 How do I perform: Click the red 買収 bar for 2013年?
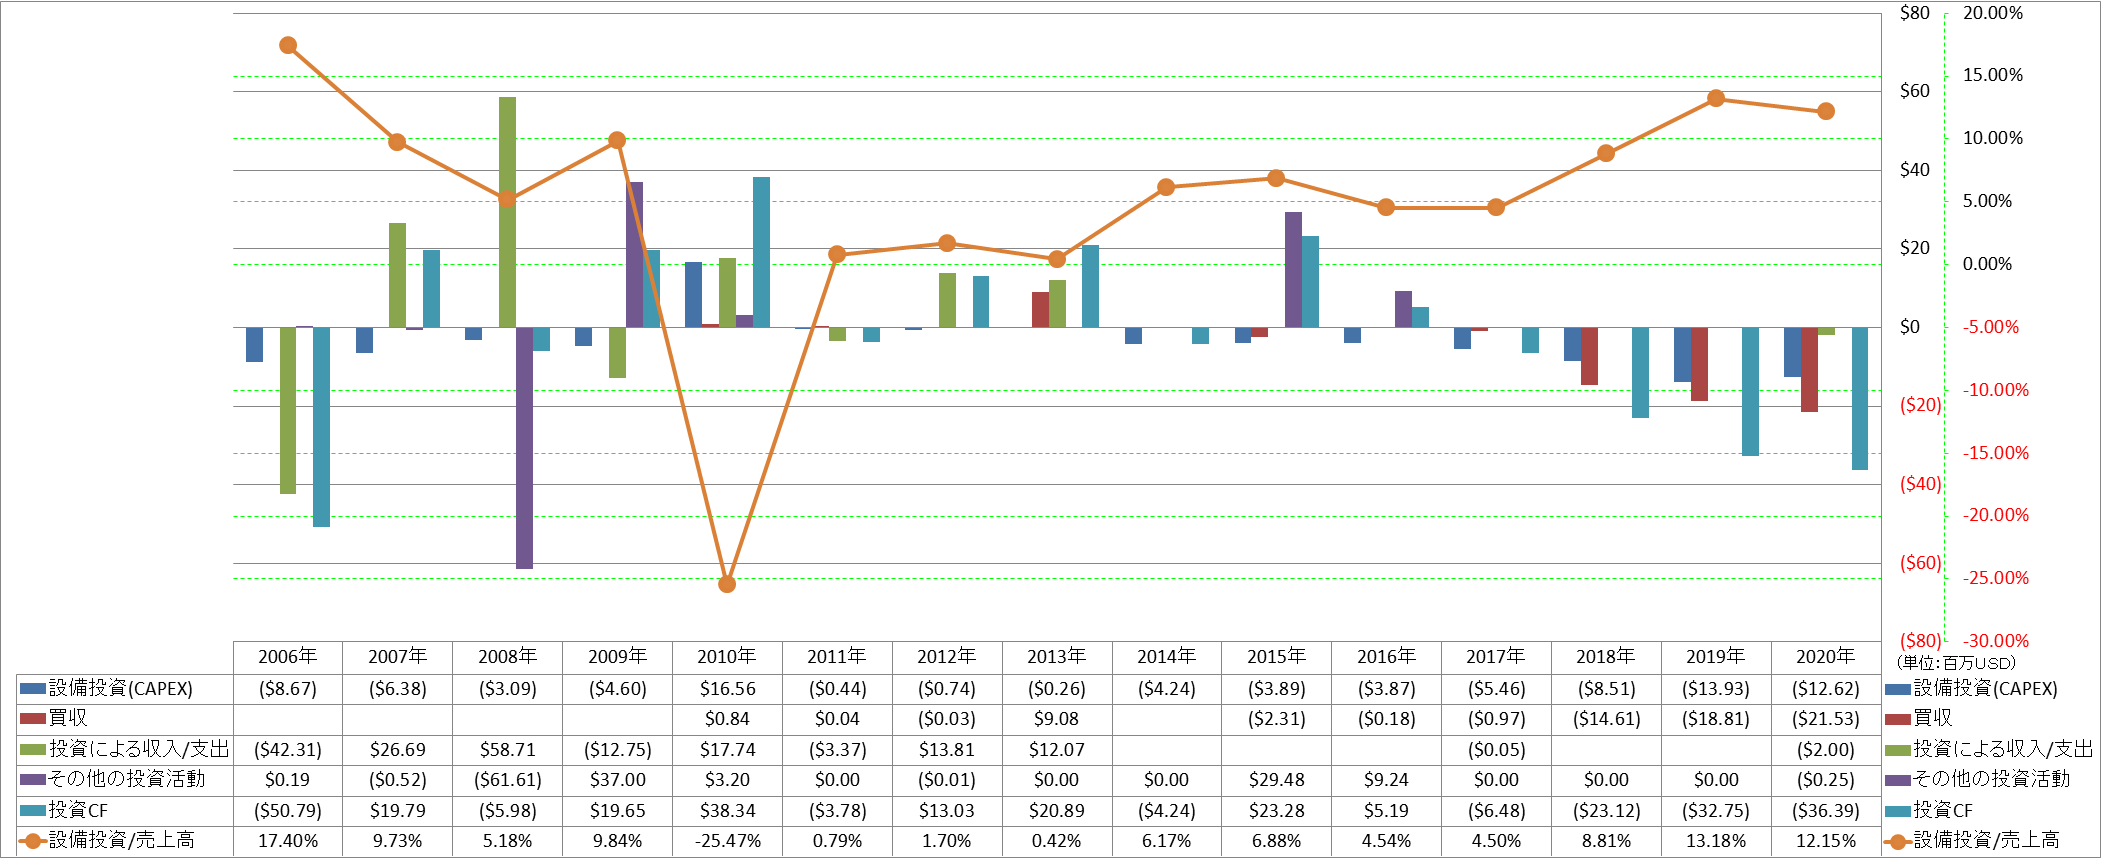click(1040, 309)
